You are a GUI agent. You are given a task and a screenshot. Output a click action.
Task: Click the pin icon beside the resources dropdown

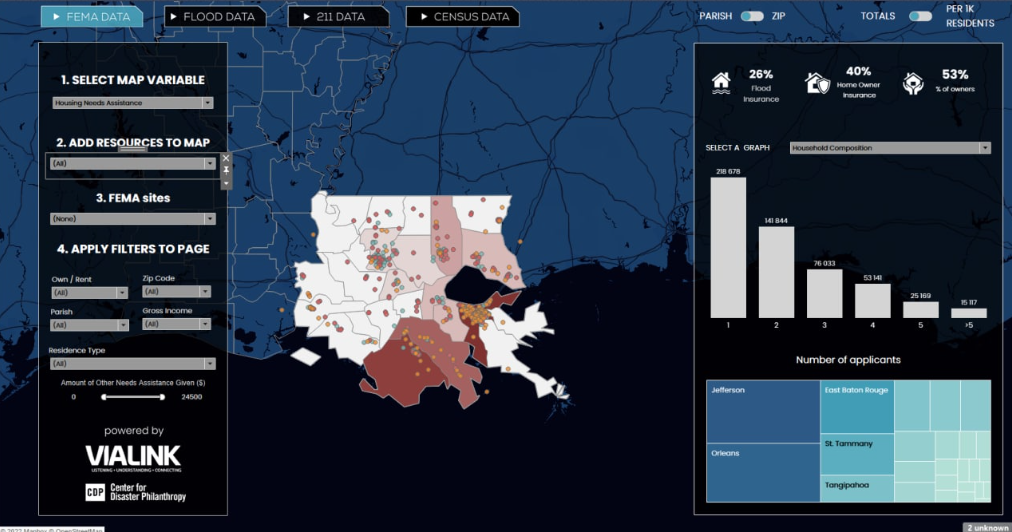226,171
